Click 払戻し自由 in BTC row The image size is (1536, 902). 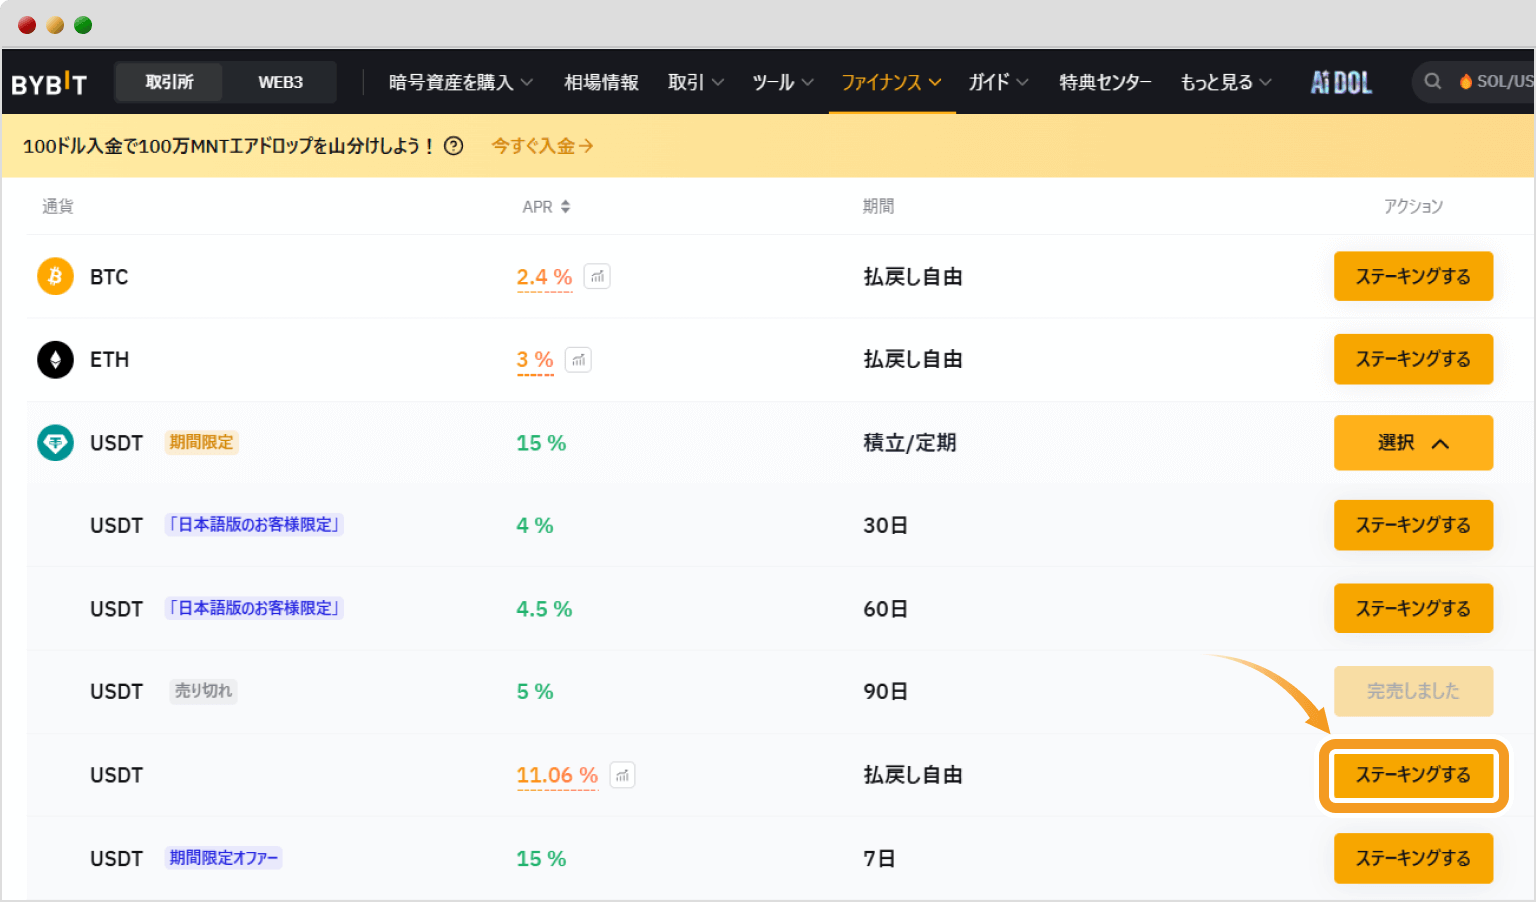point(913,277)
